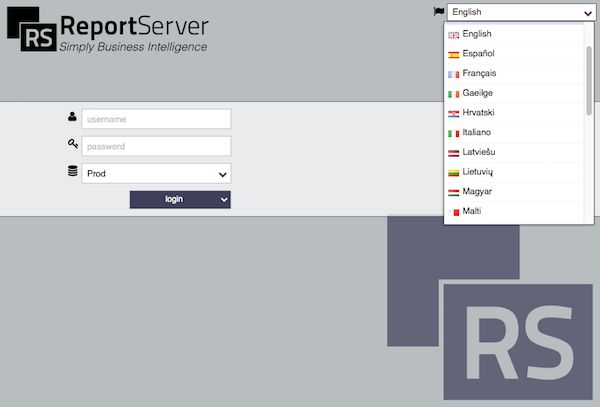Click the UK flag next to English
Screen dimensions: 600x407
point(453,35)
